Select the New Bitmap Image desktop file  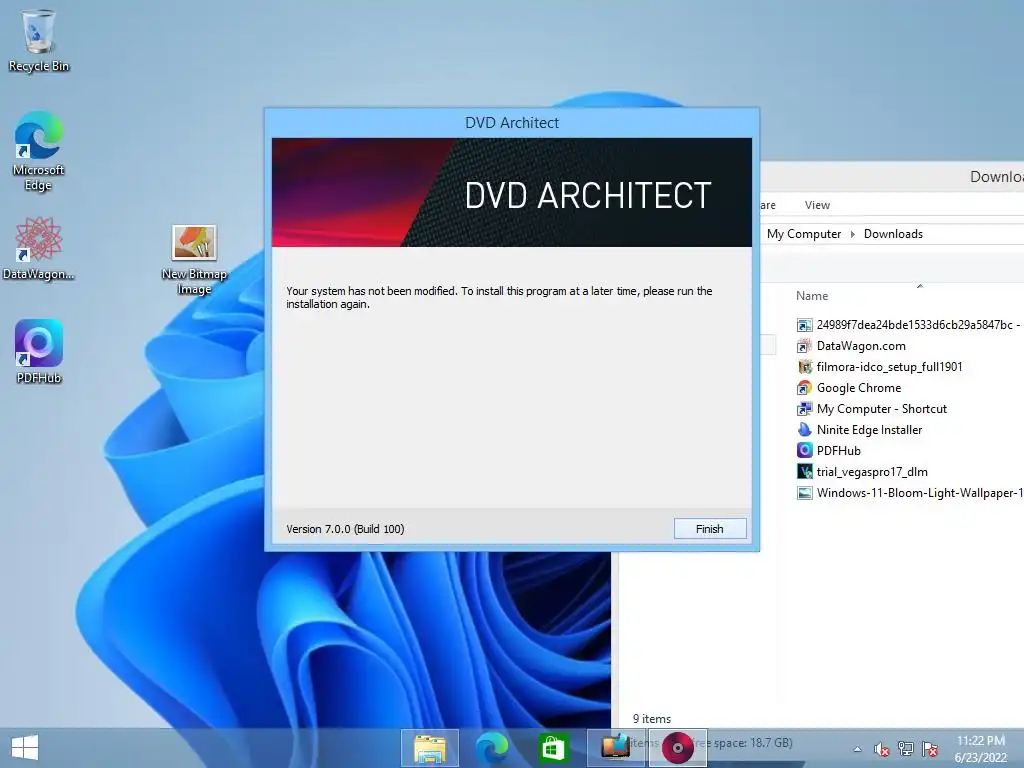(x=194, y=260)
